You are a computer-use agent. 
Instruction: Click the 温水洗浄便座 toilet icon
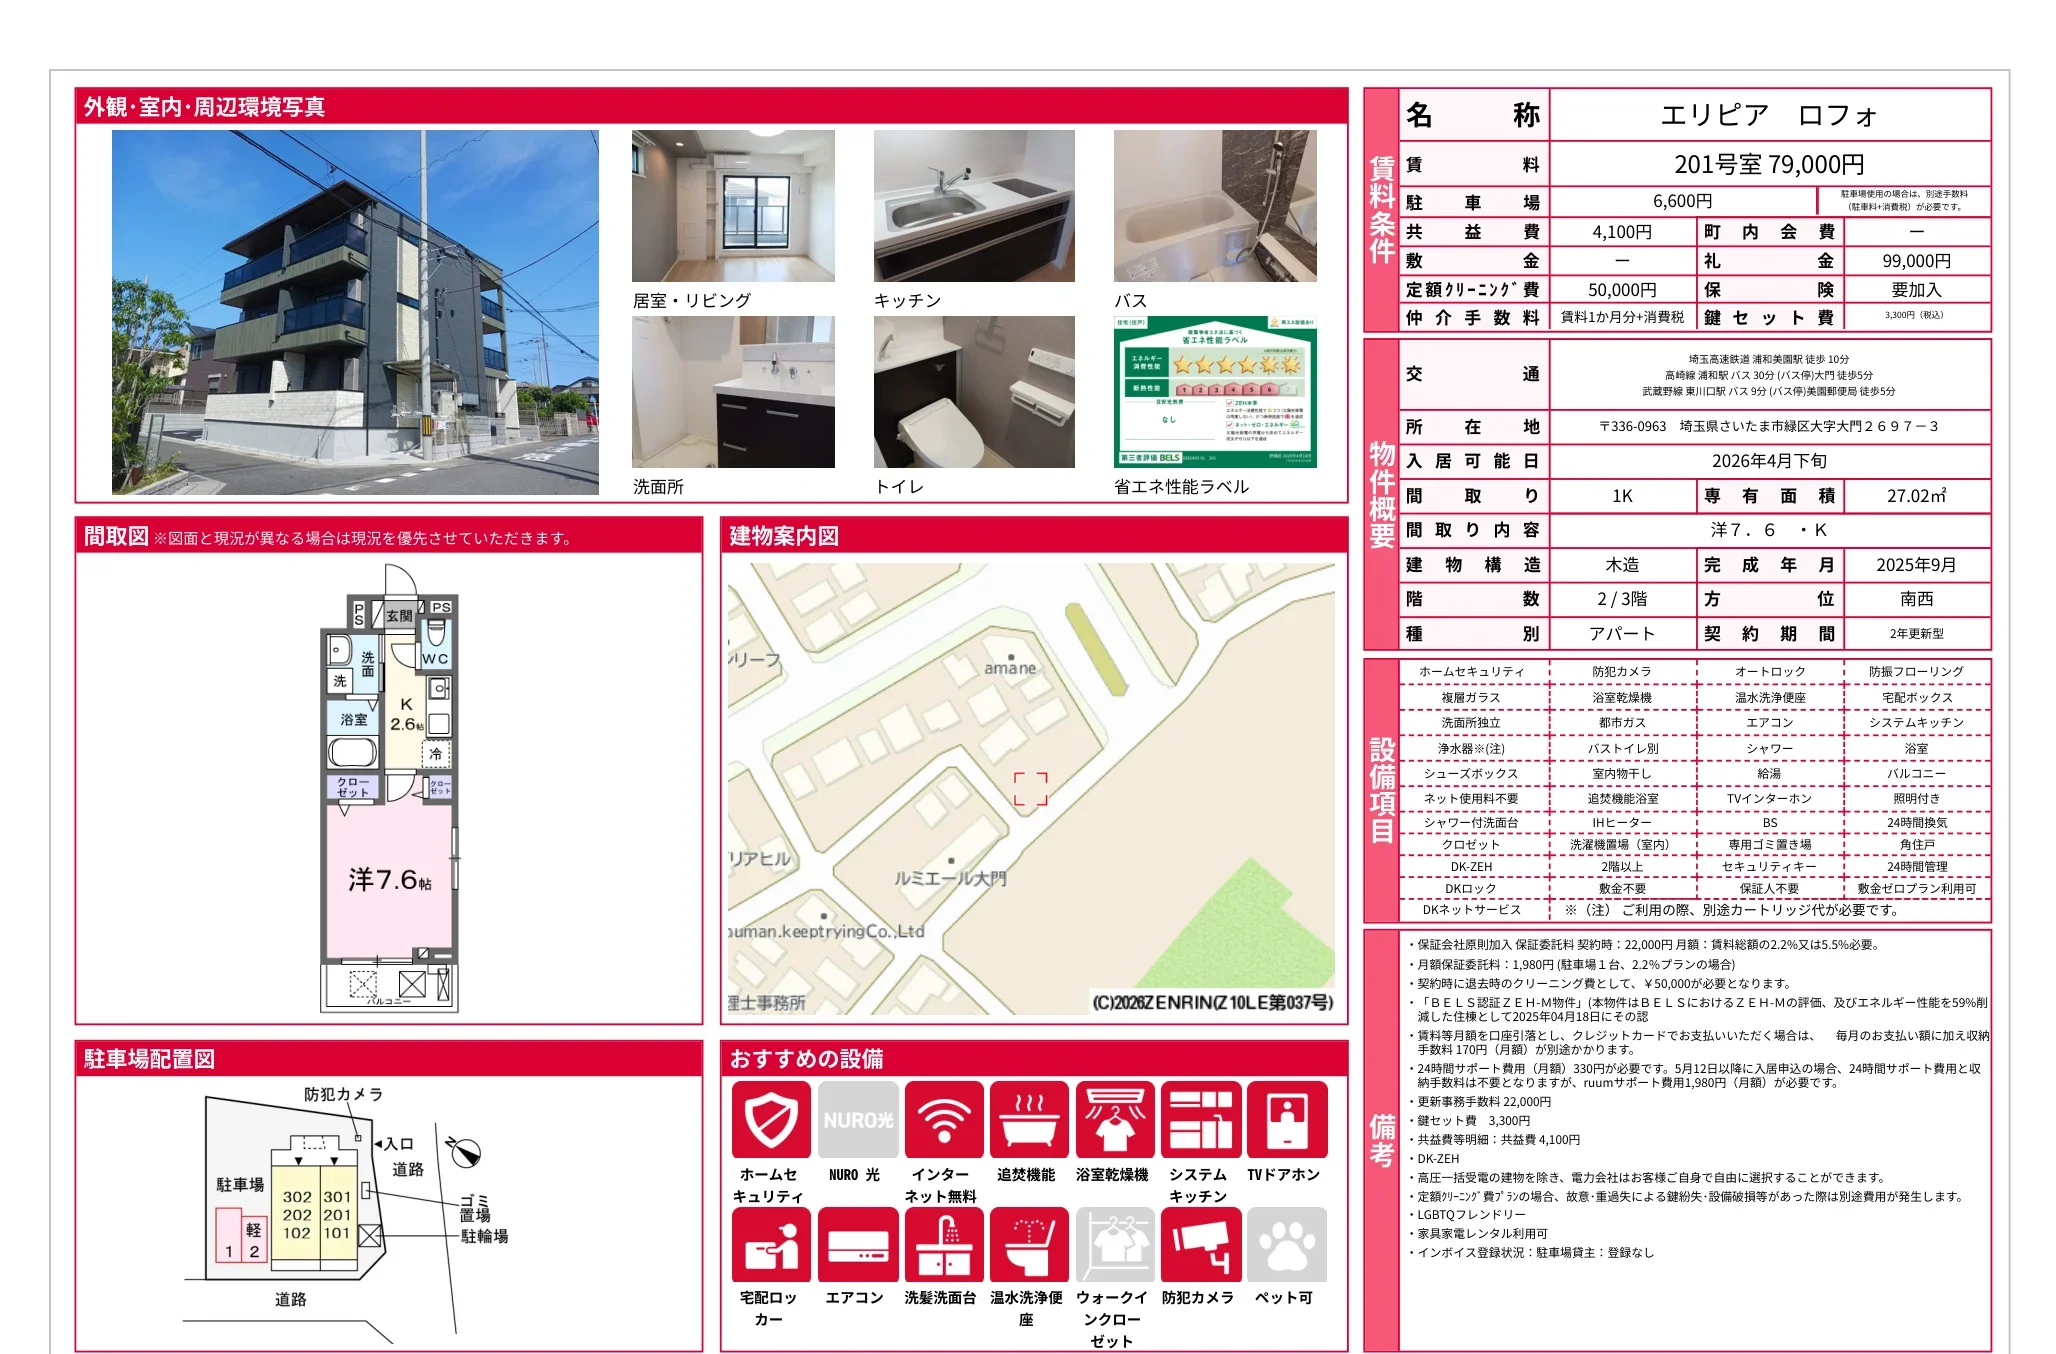pos(1029,1244)
